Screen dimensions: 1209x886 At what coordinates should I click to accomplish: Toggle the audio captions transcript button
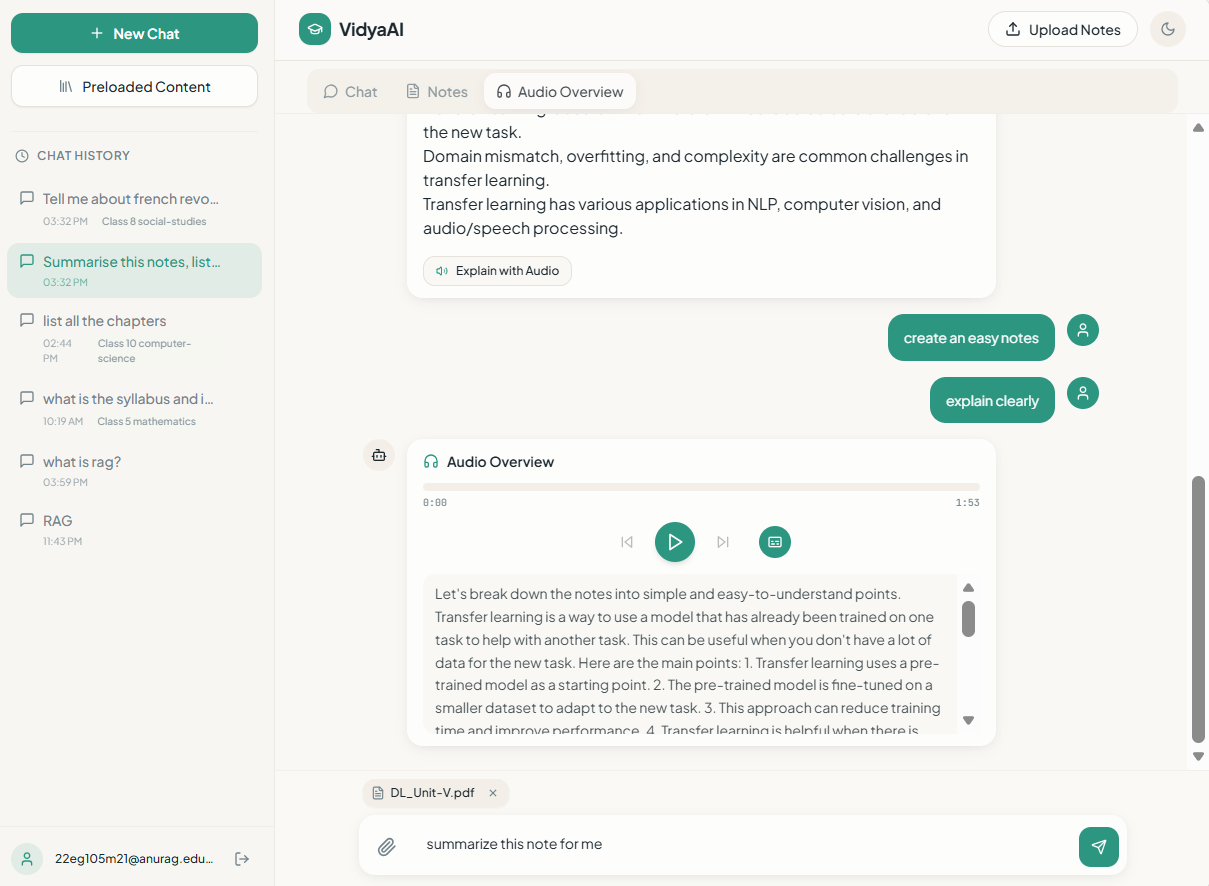pyautogui.click(x=775, y=542)
